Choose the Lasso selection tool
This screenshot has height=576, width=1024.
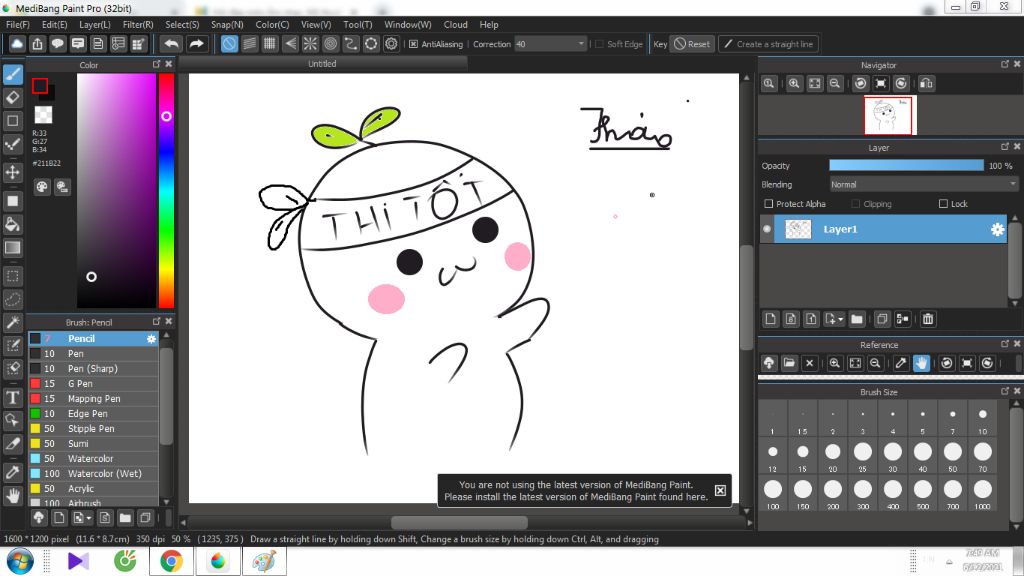tap(12, 299)
